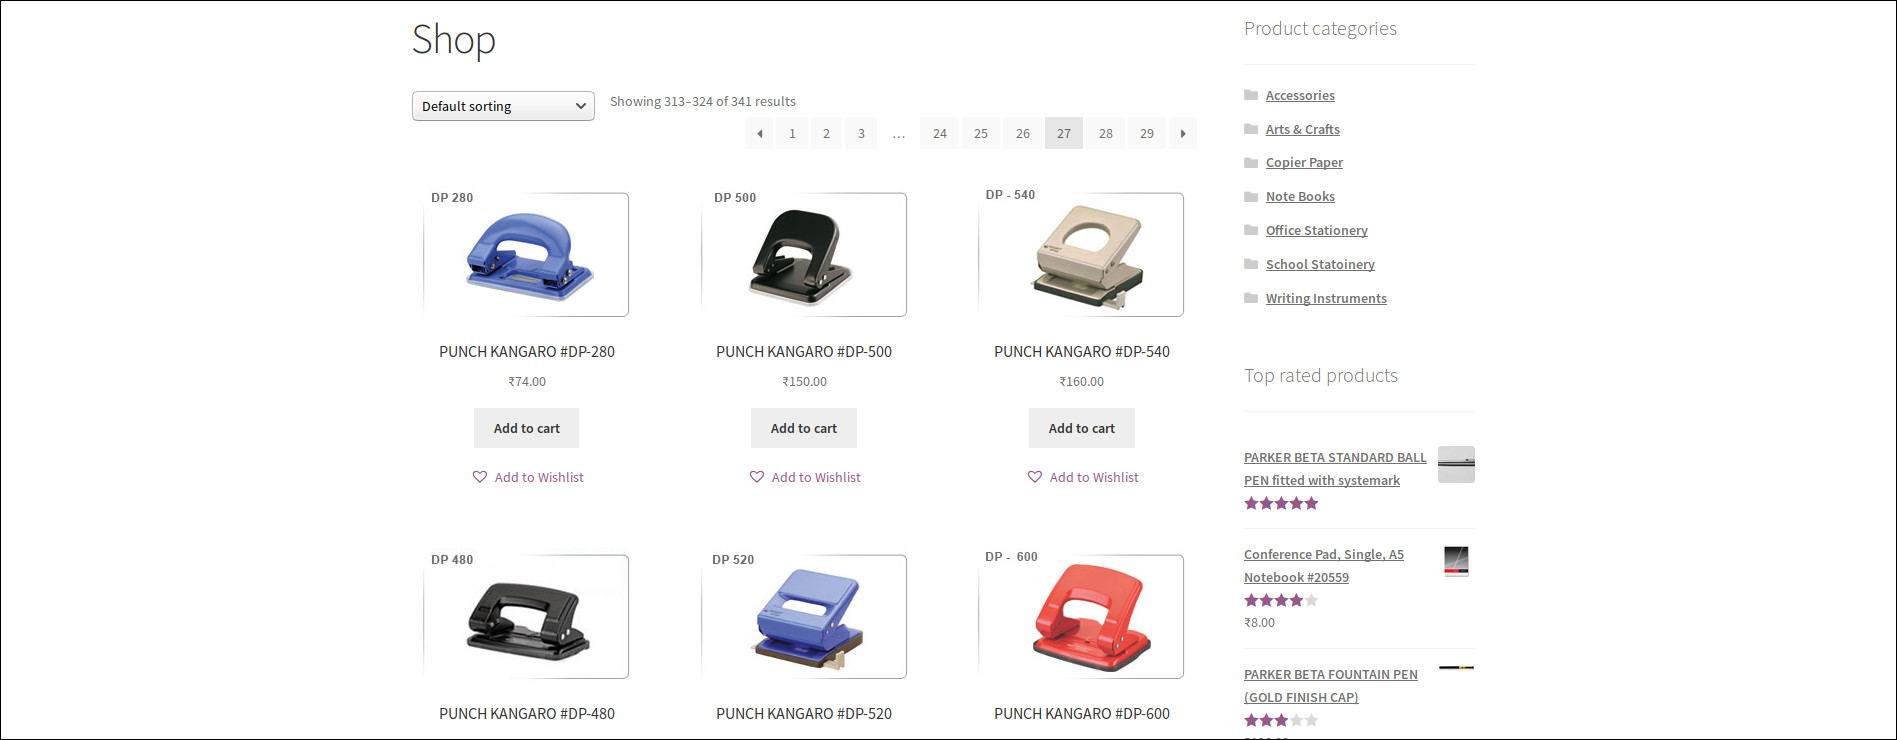Click wishlist heart icon for DP-540
The height and width of the screenshot is (740, 1897).
[1035, 477]
